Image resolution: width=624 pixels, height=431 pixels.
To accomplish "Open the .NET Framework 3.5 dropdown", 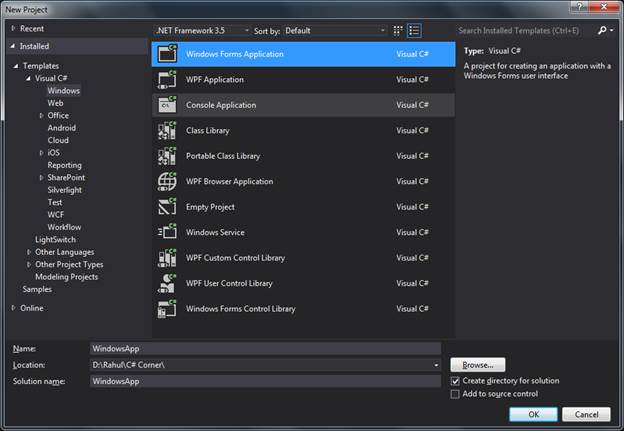I will pos(202,31).
